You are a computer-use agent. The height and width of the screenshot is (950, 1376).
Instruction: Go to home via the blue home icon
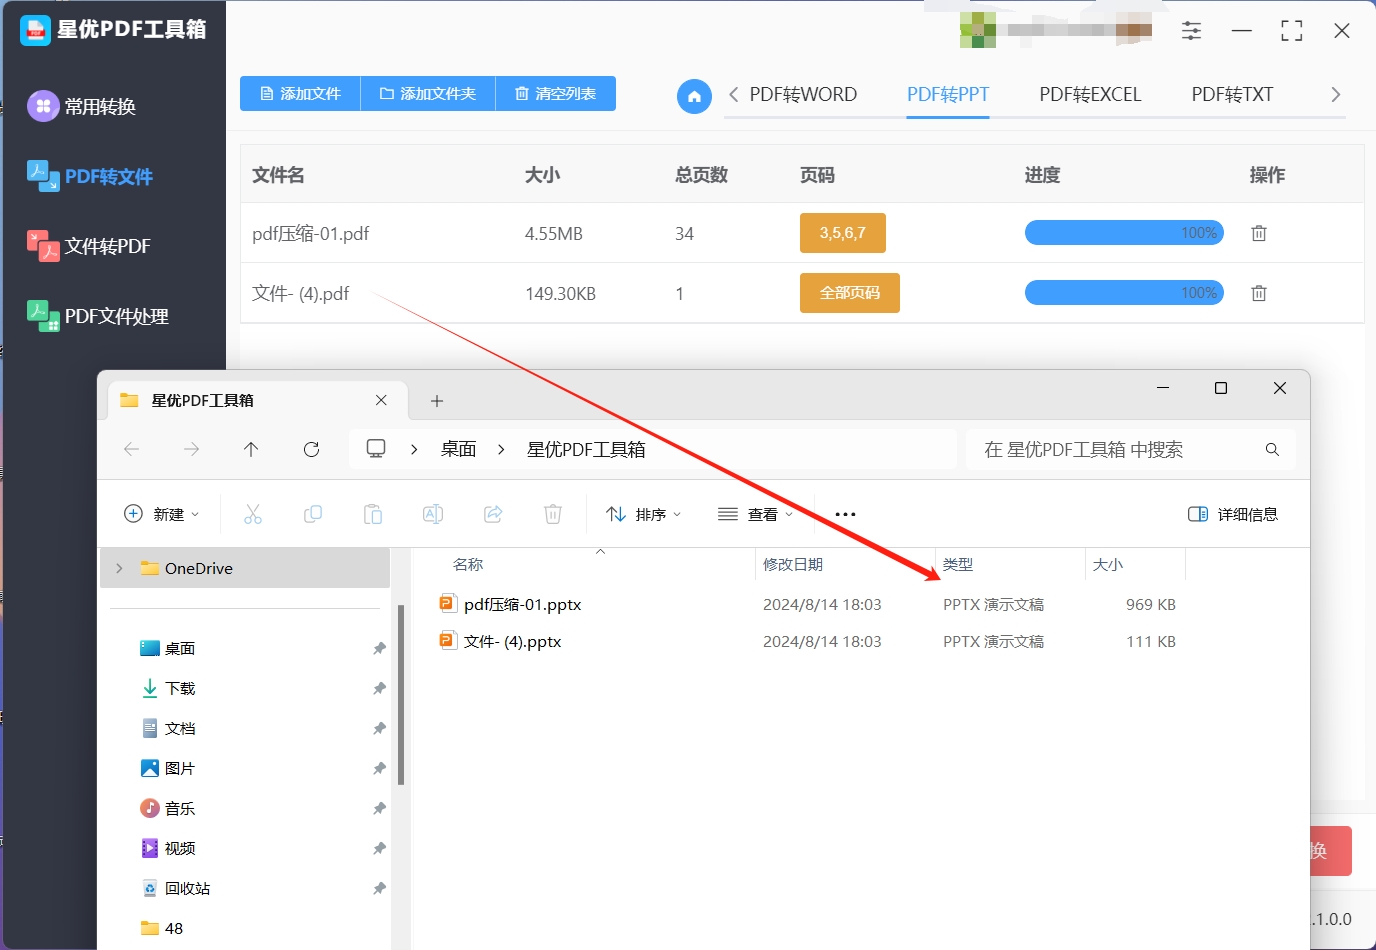694,96
